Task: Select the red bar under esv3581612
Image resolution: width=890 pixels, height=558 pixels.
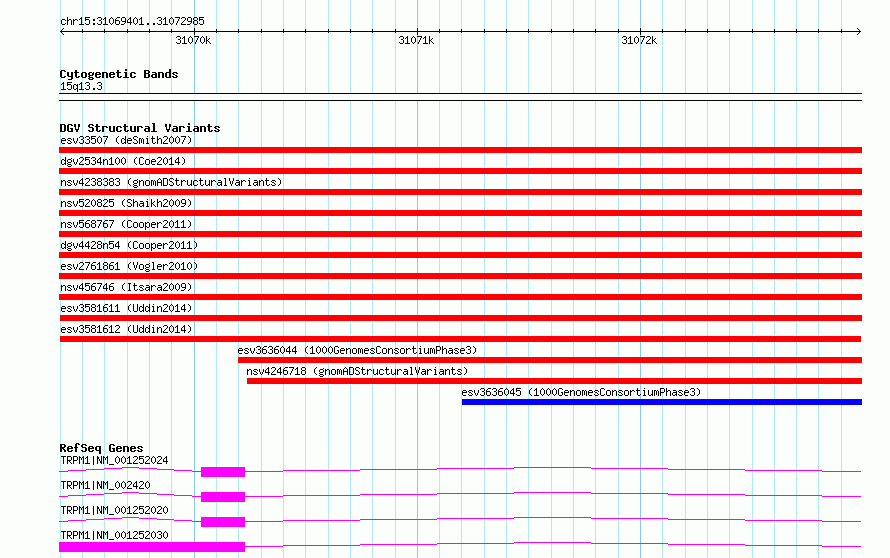Action: click(460, 339)
